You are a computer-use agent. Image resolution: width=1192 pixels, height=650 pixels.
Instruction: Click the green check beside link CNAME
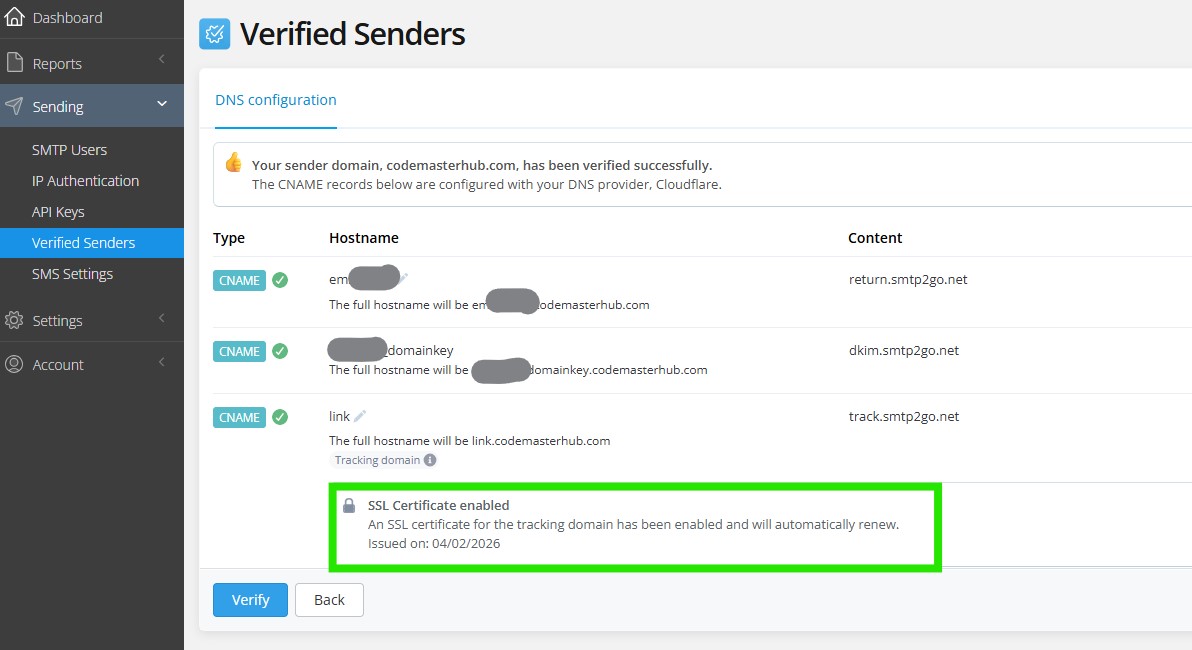(x=280, y=417)
